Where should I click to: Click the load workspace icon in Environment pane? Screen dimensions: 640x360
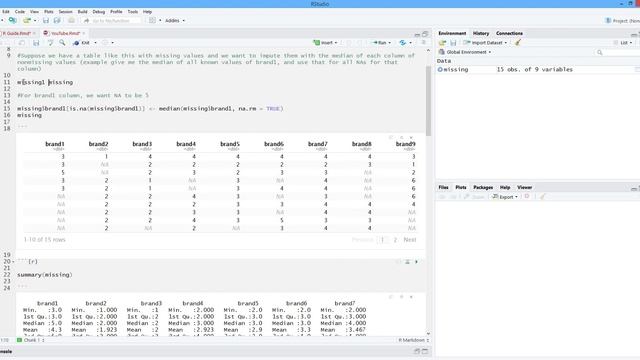pyautogui.click(x=442, y=42)
